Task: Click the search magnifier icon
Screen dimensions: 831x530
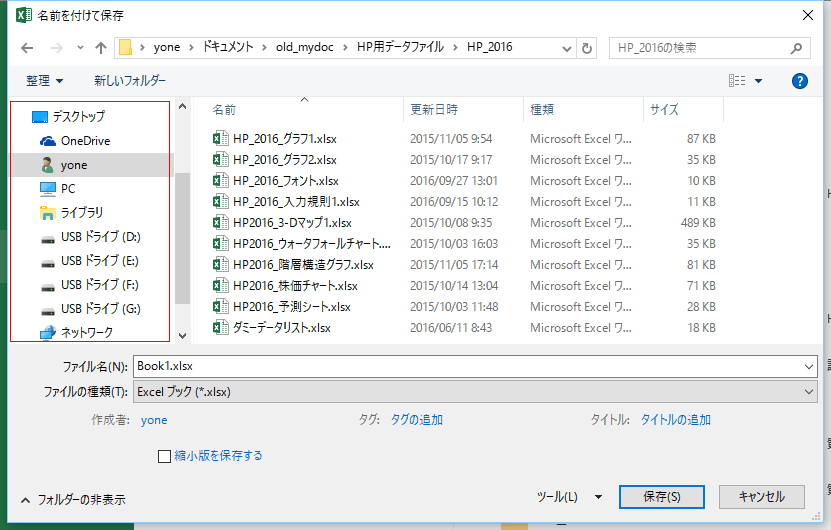Action: point(796,49)
